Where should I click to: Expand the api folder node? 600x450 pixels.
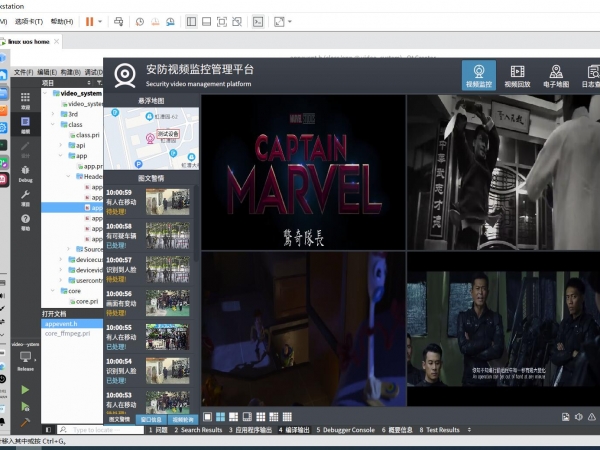[x=68, y=145]
